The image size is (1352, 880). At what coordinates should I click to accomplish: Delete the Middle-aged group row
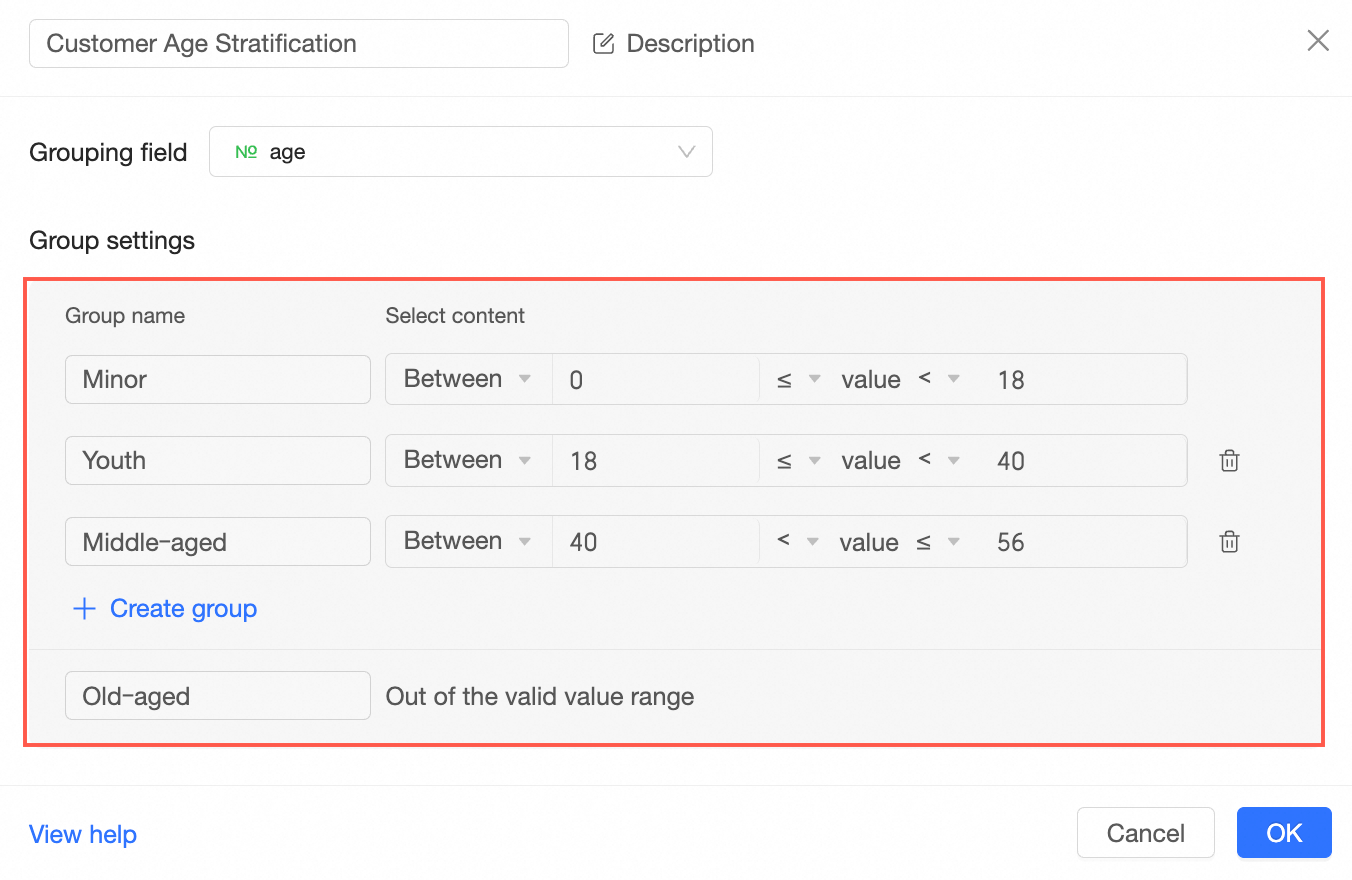[1229, 542]
